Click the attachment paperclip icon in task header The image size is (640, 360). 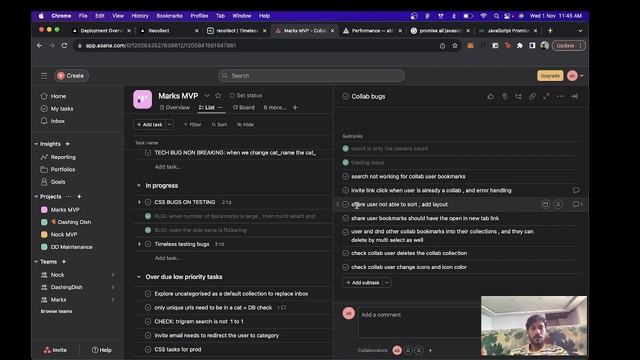tap(504, 96)
